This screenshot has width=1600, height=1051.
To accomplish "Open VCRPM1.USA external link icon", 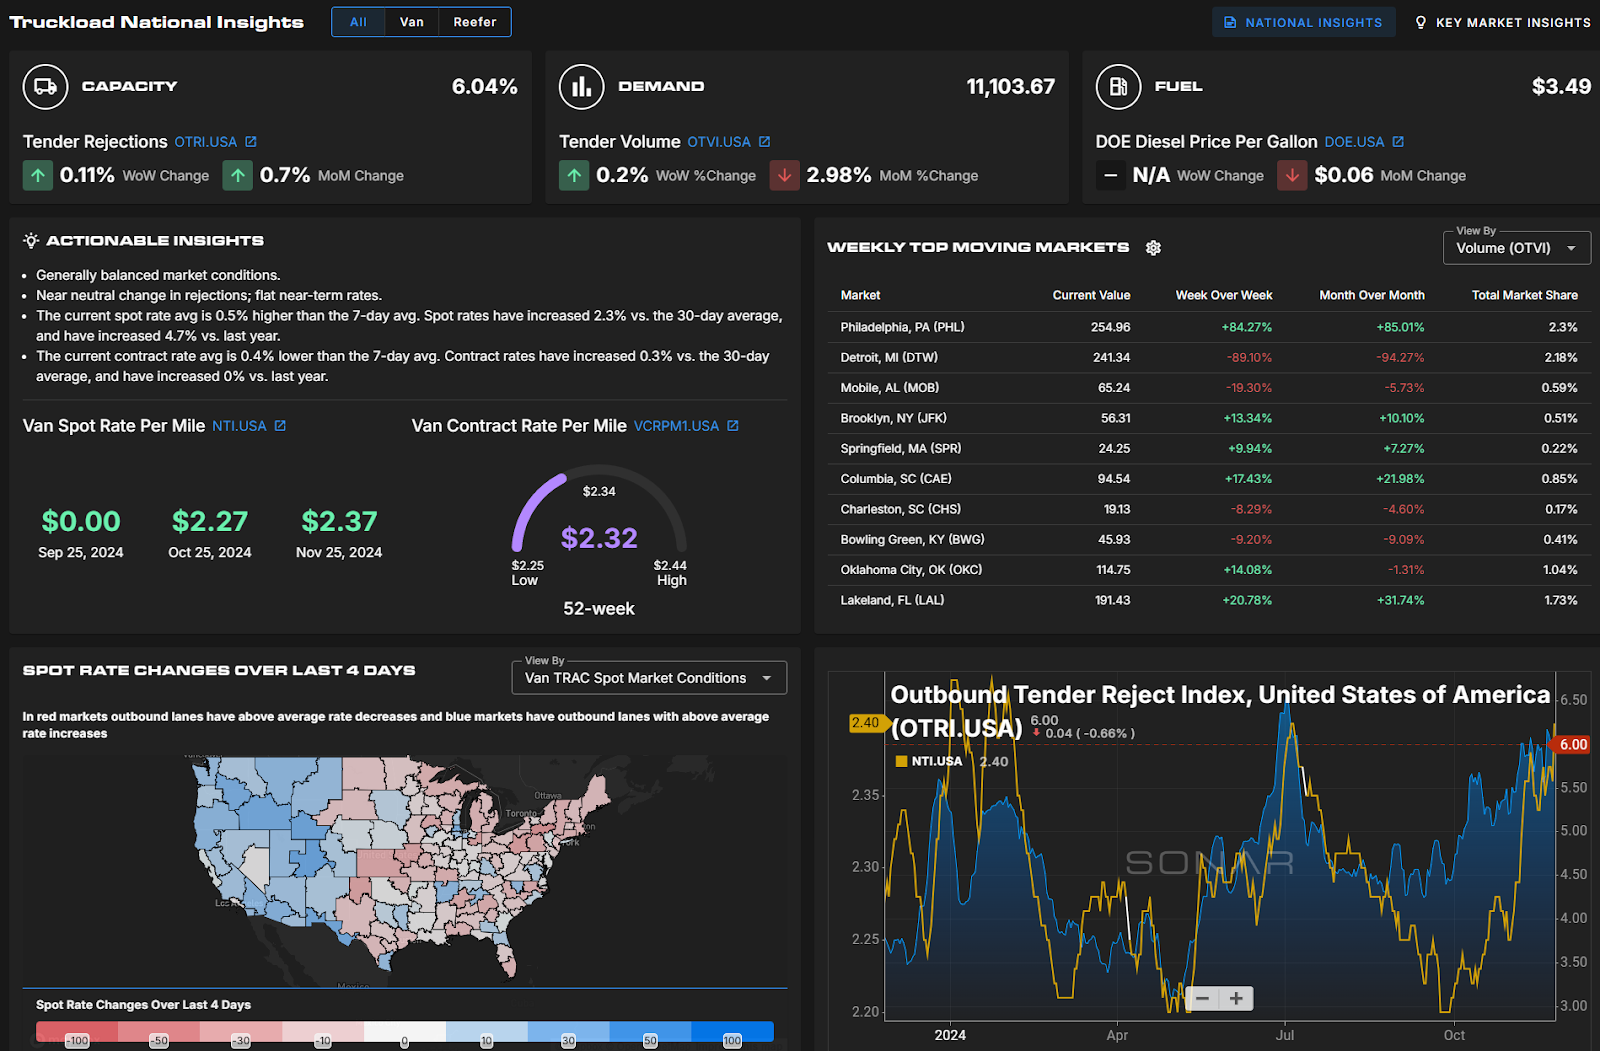I will click(x=733, y=426).
